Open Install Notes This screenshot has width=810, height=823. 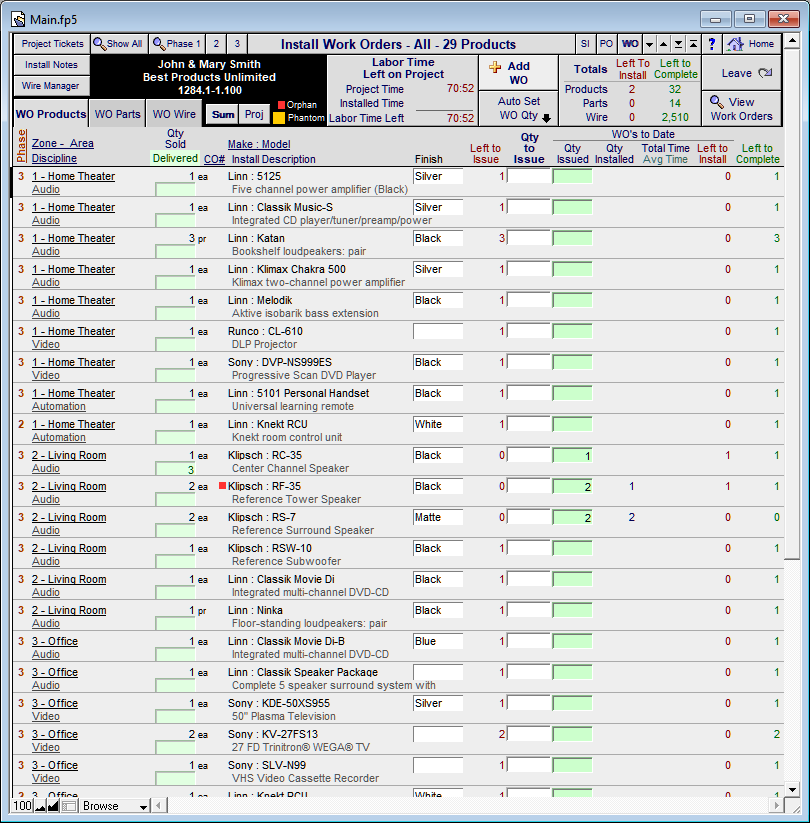point(51,65)
